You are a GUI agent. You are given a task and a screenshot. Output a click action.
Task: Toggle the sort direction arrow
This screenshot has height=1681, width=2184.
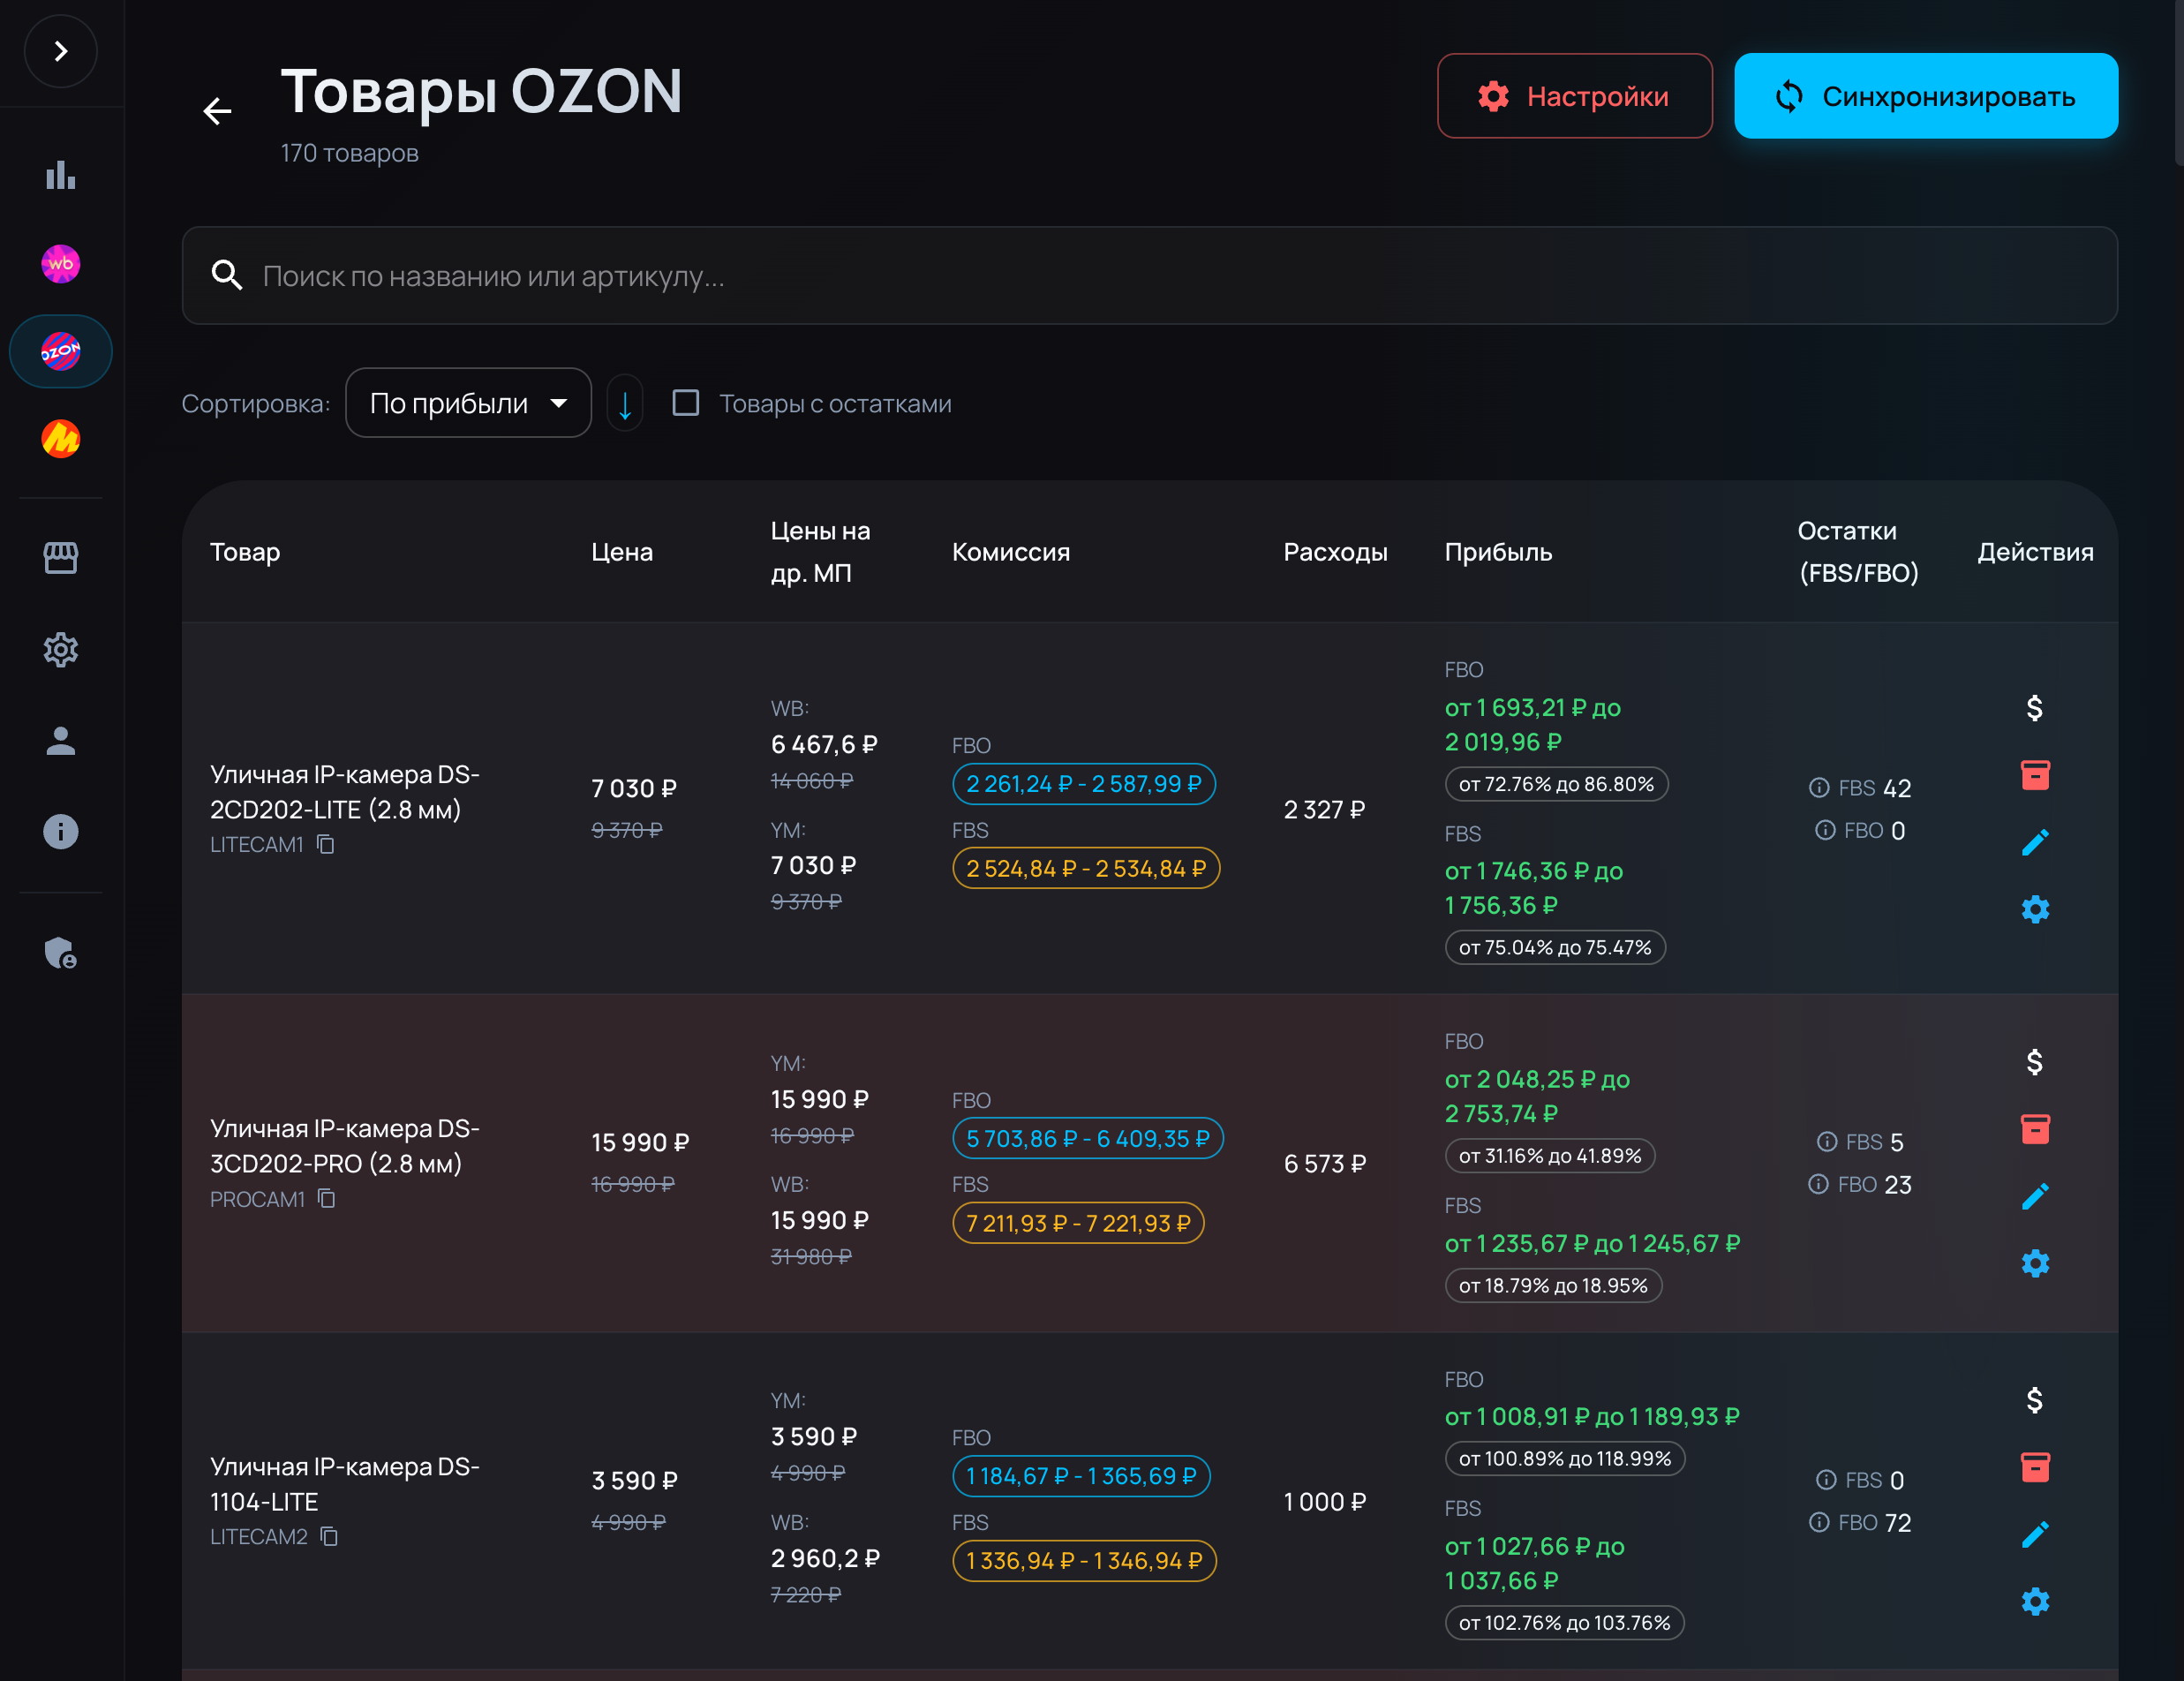pos(625,404)
